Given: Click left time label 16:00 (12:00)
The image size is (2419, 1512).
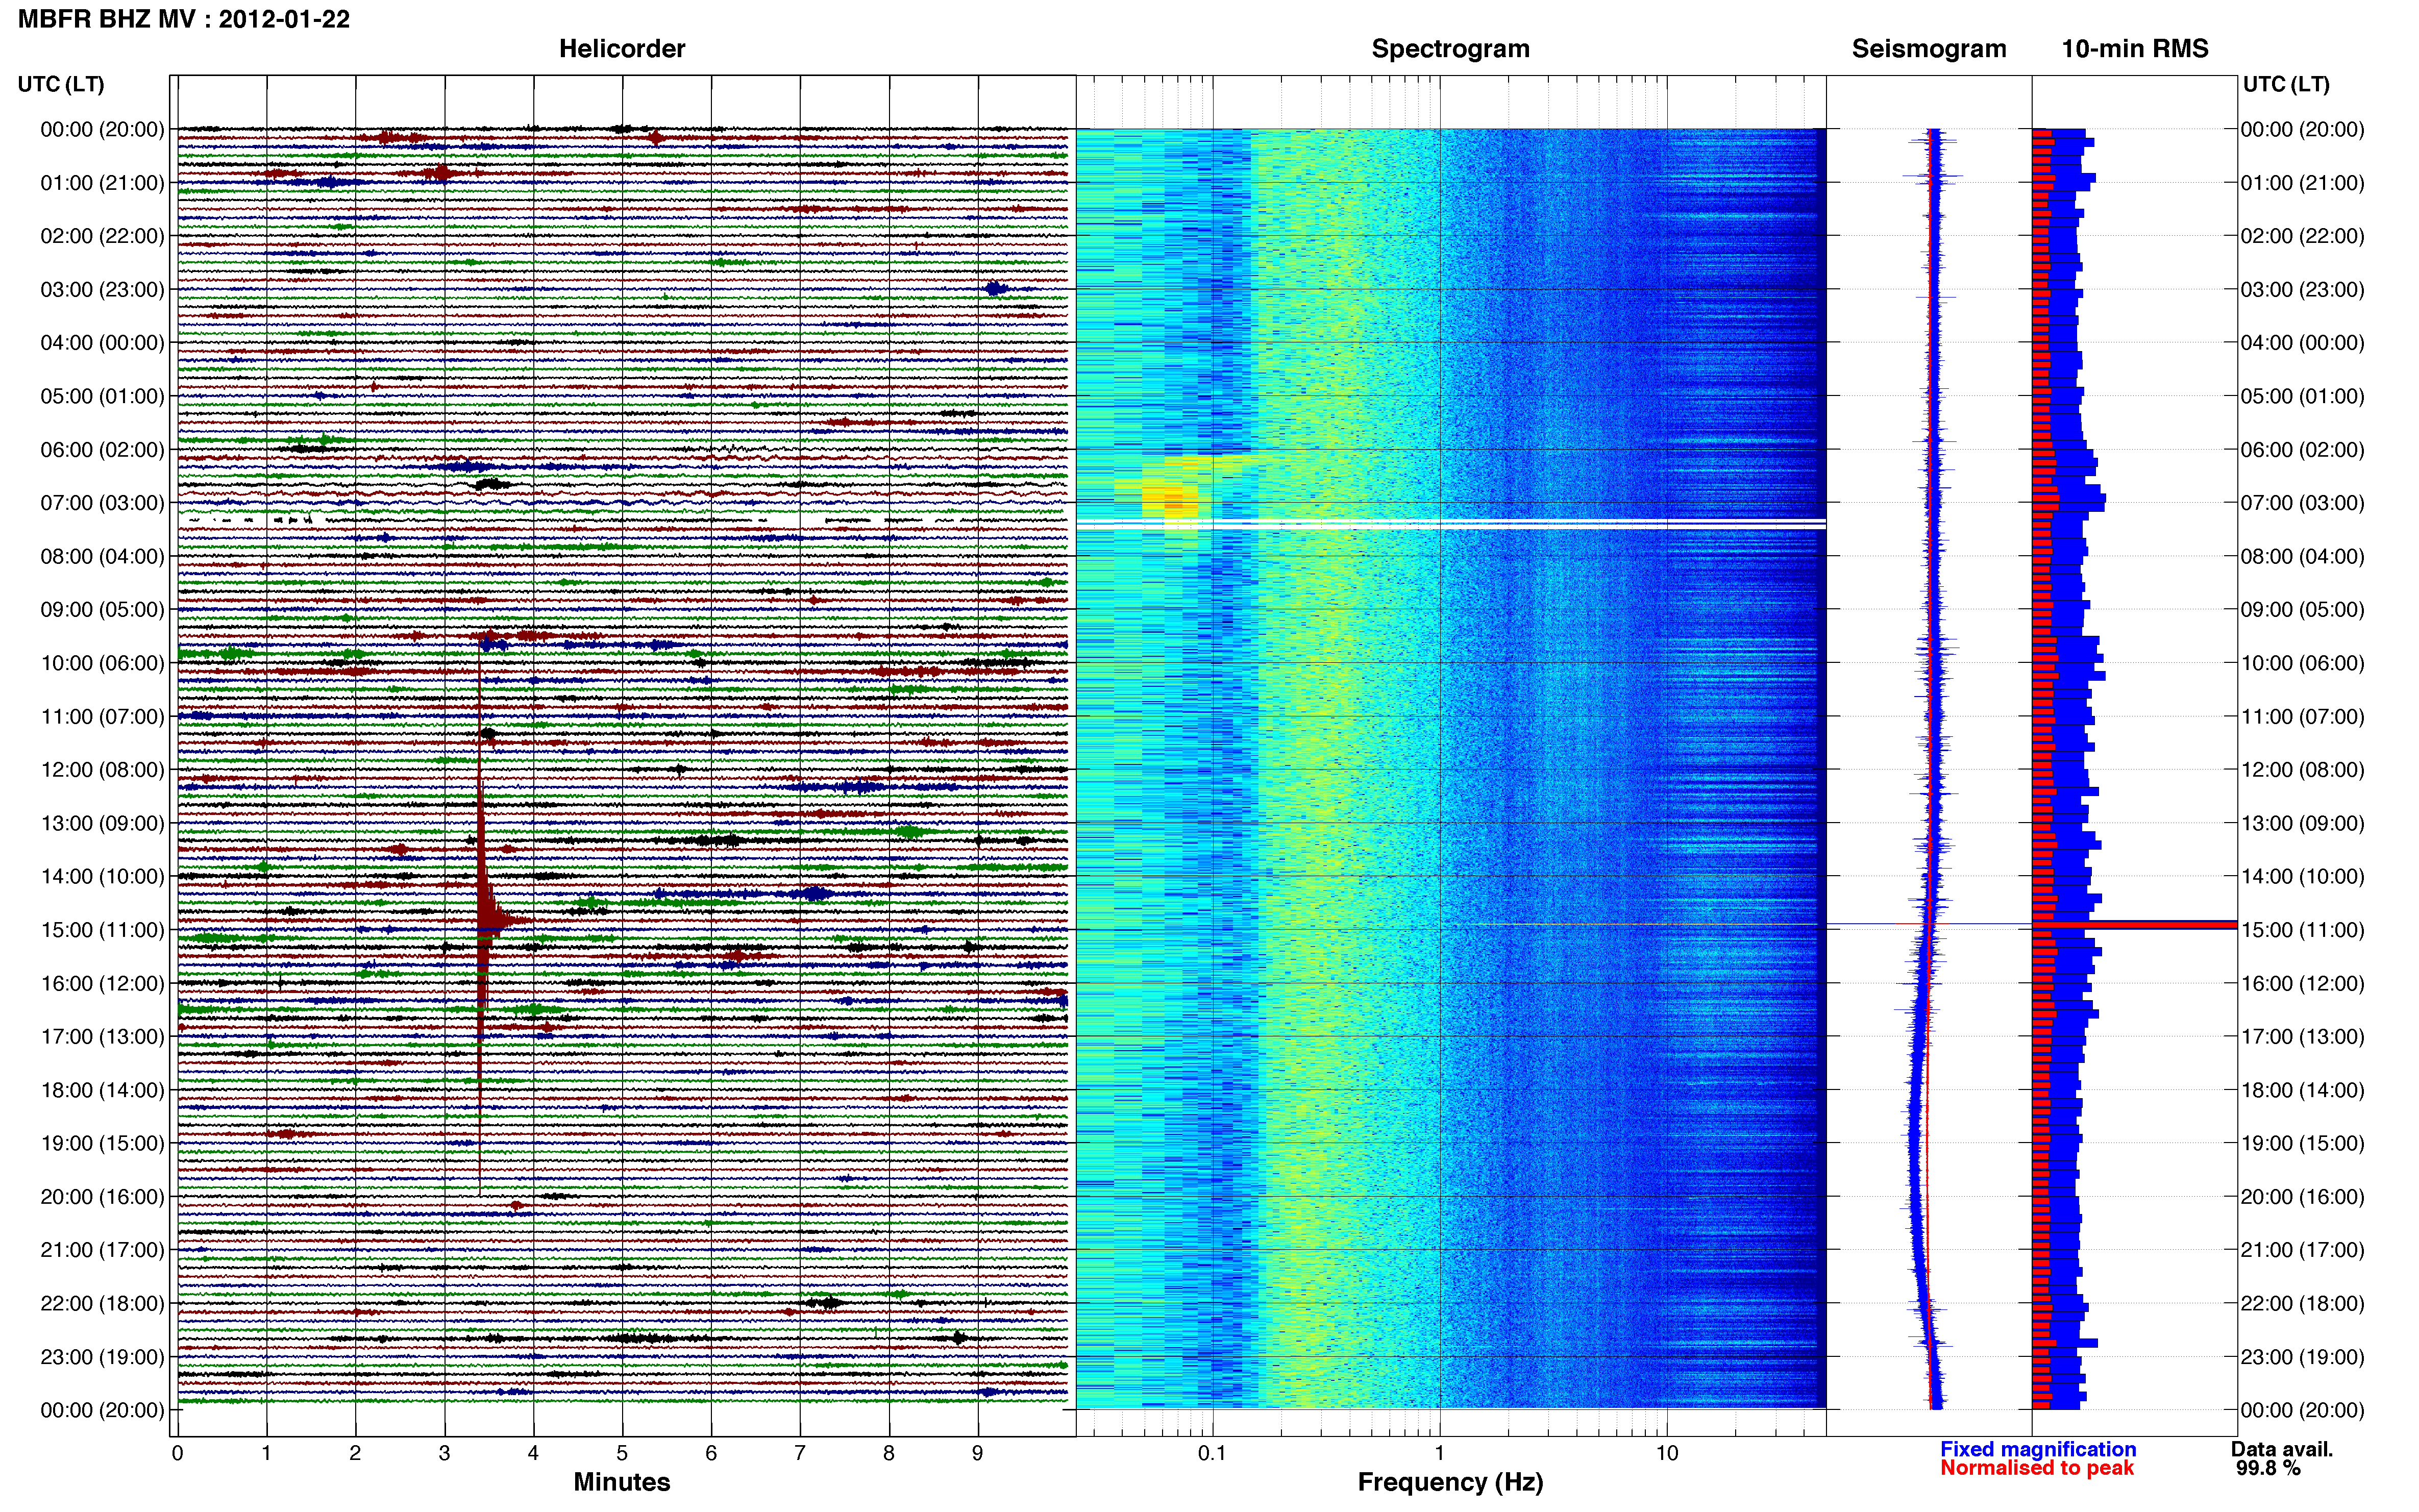Looking at the screenshot, I should [x=102, y=983].
